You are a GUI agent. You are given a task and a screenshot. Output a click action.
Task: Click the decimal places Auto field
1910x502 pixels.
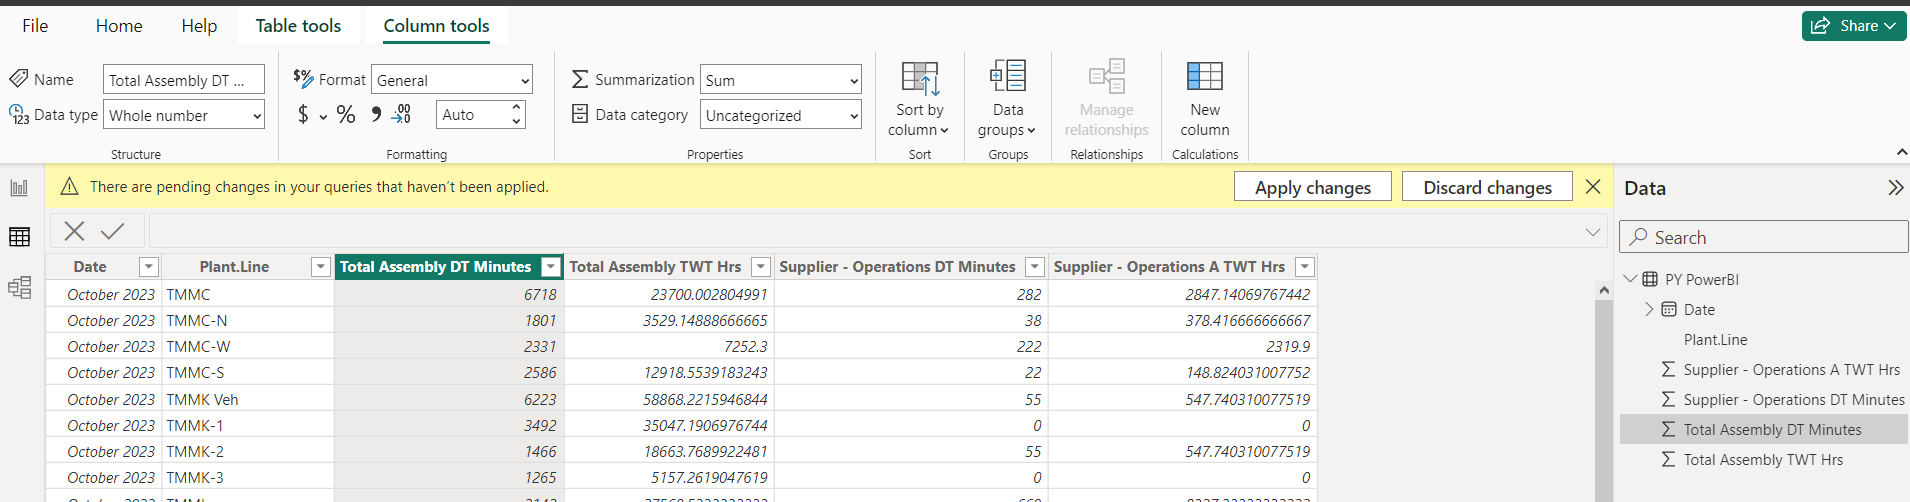point(472,115)
